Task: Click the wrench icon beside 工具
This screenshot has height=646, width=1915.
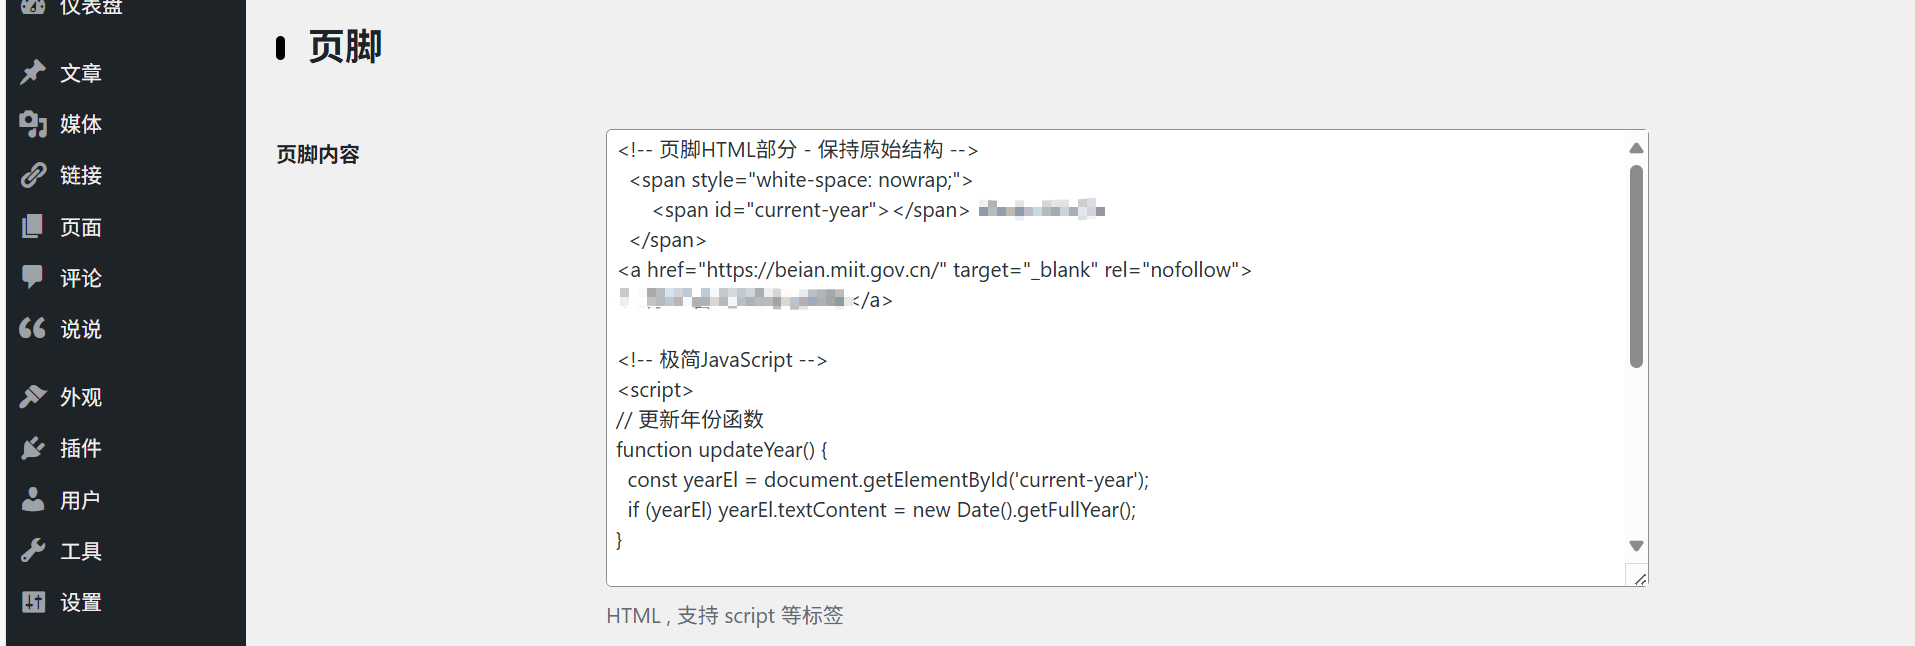Action: pos(33,550)
